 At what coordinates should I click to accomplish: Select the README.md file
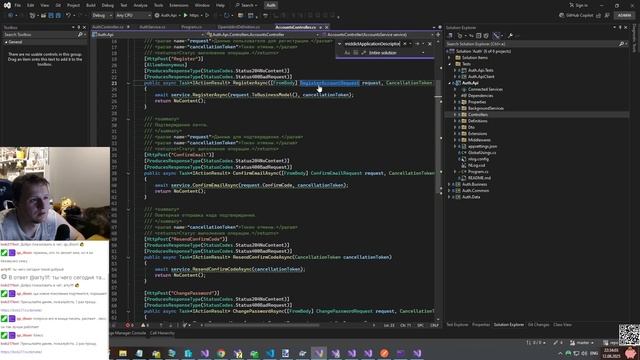479,178
